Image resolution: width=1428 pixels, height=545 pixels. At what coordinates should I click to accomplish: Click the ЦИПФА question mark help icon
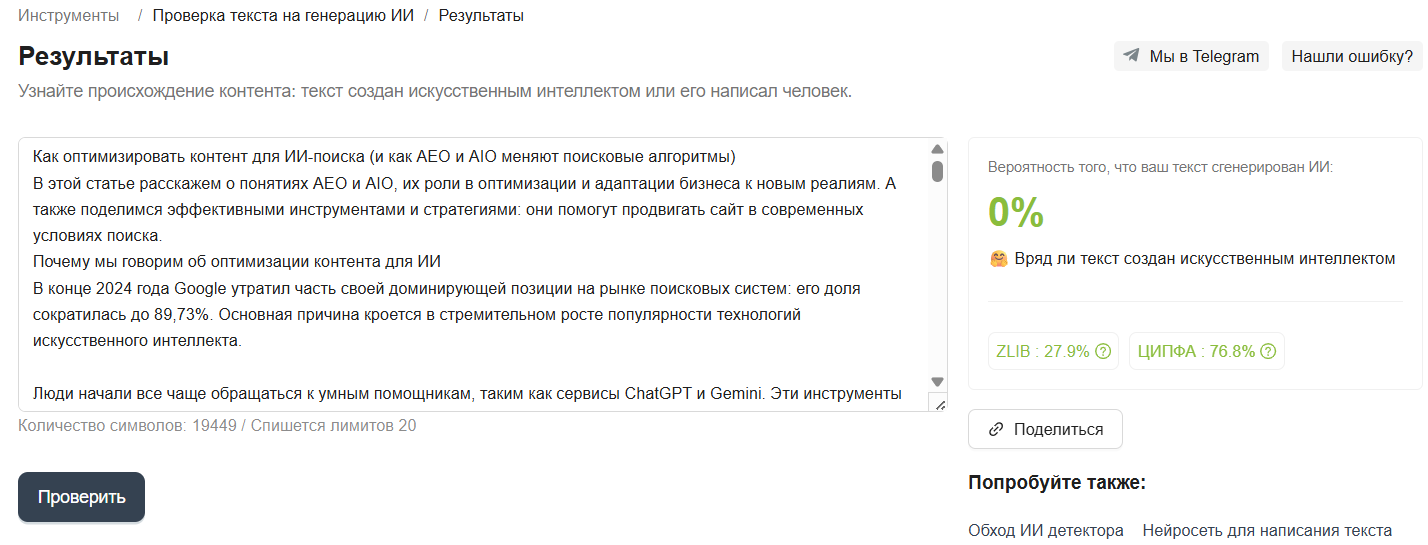pos(1268,351)
